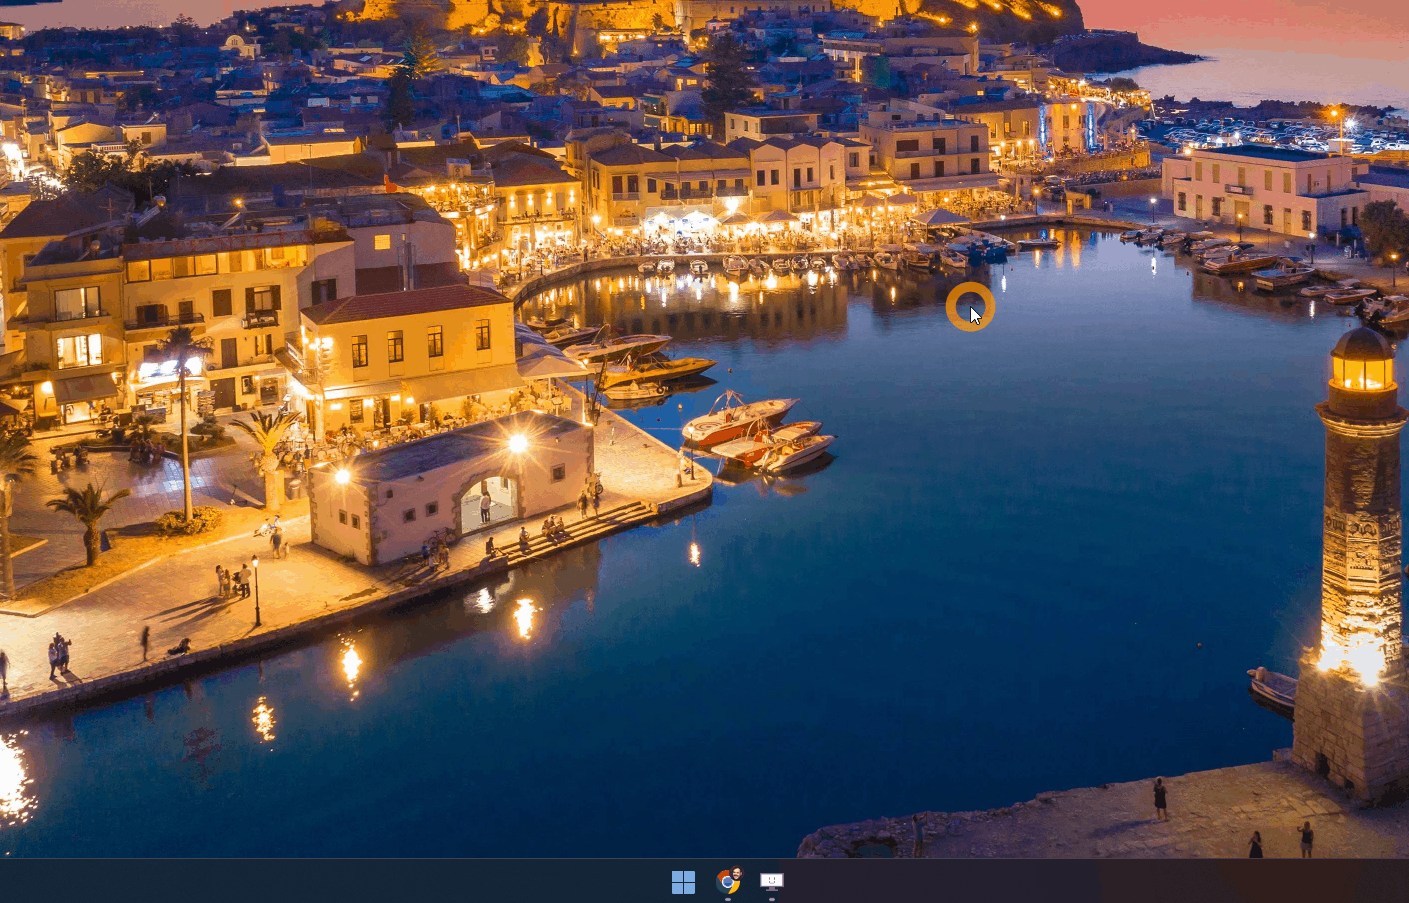Click the glowing lighthouse lantern on the wallpaper
This screenshot has width=1409, height=903.
coord(1361,372)
